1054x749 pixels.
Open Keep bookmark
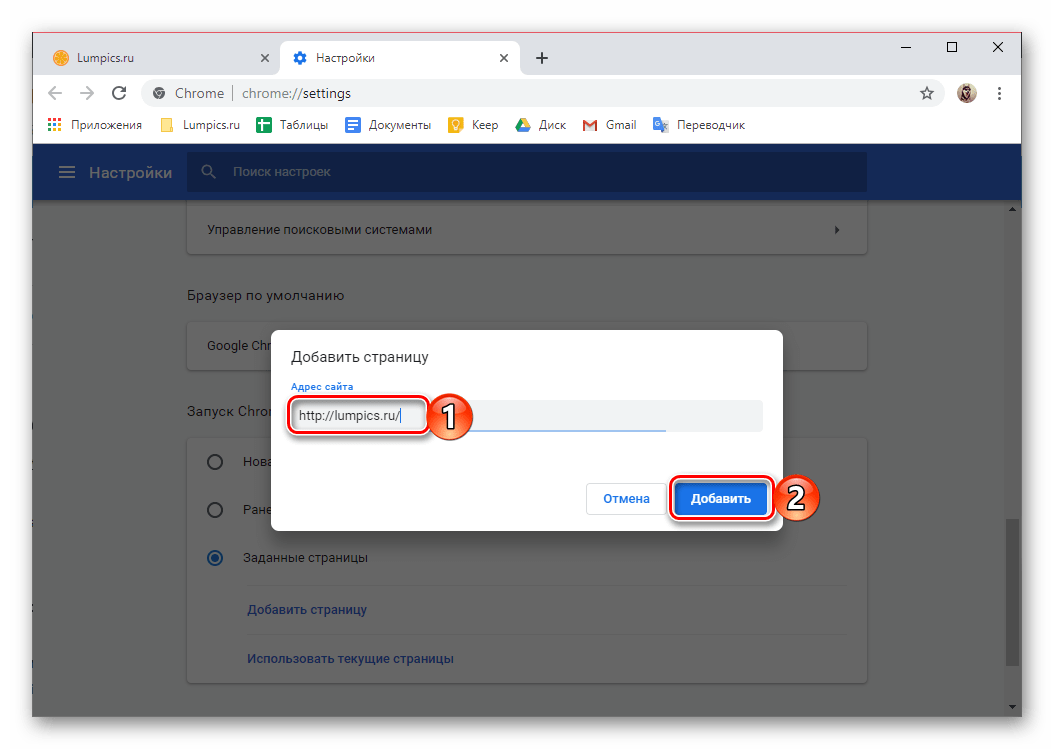[x=473, y=125]
